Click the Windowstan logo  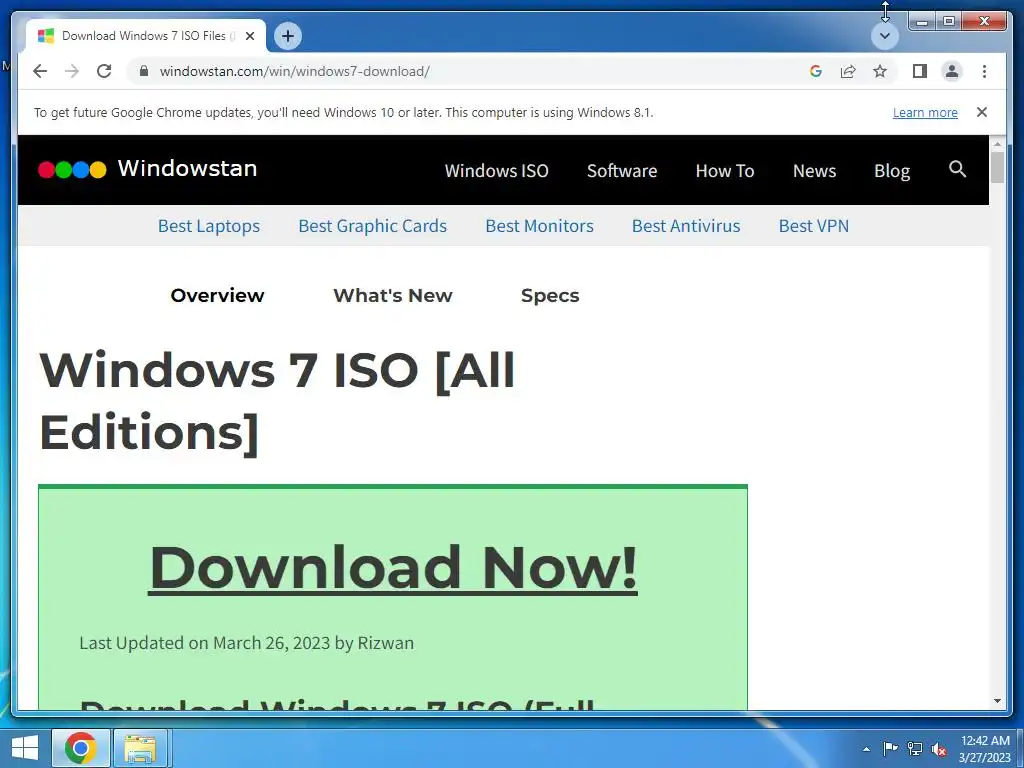coord(148,169)
